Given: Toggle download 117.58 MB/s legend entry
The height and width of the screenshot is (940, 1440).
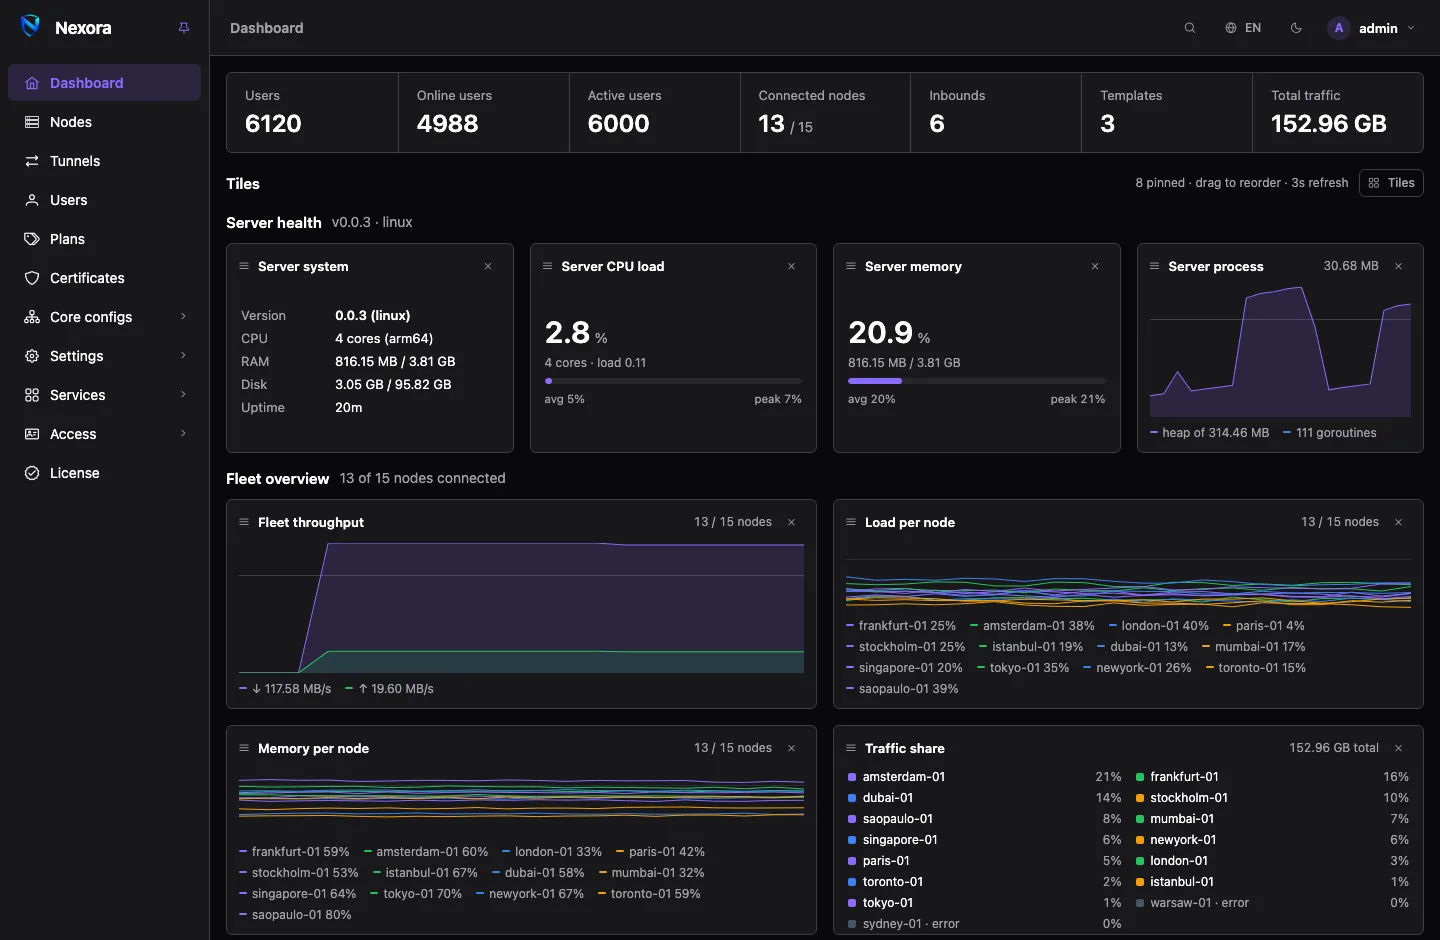Looking at the screenshot, I should point(285,689).
